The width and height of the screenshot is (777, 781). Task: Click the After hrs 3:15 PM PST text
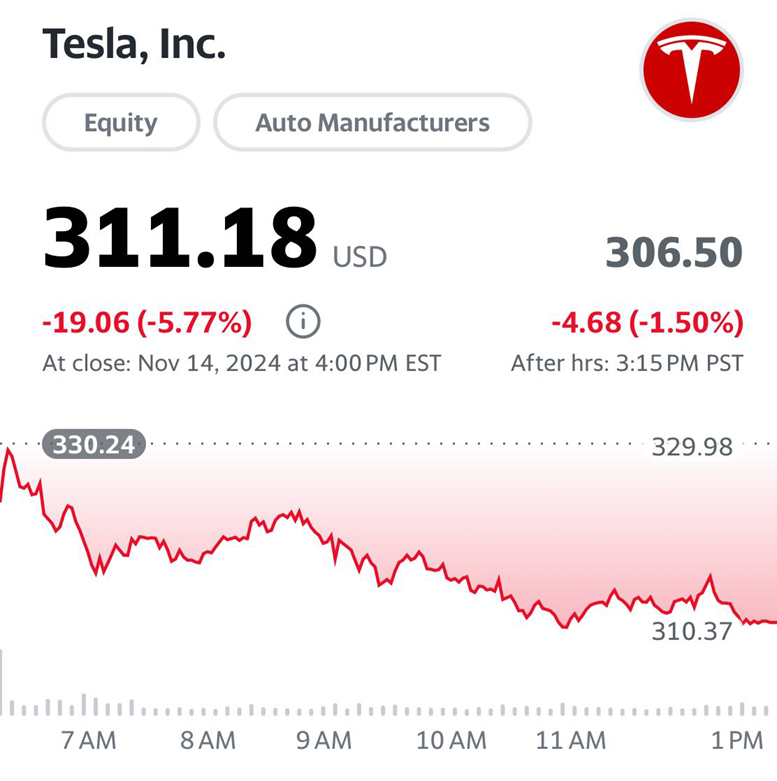click(627, 363)
